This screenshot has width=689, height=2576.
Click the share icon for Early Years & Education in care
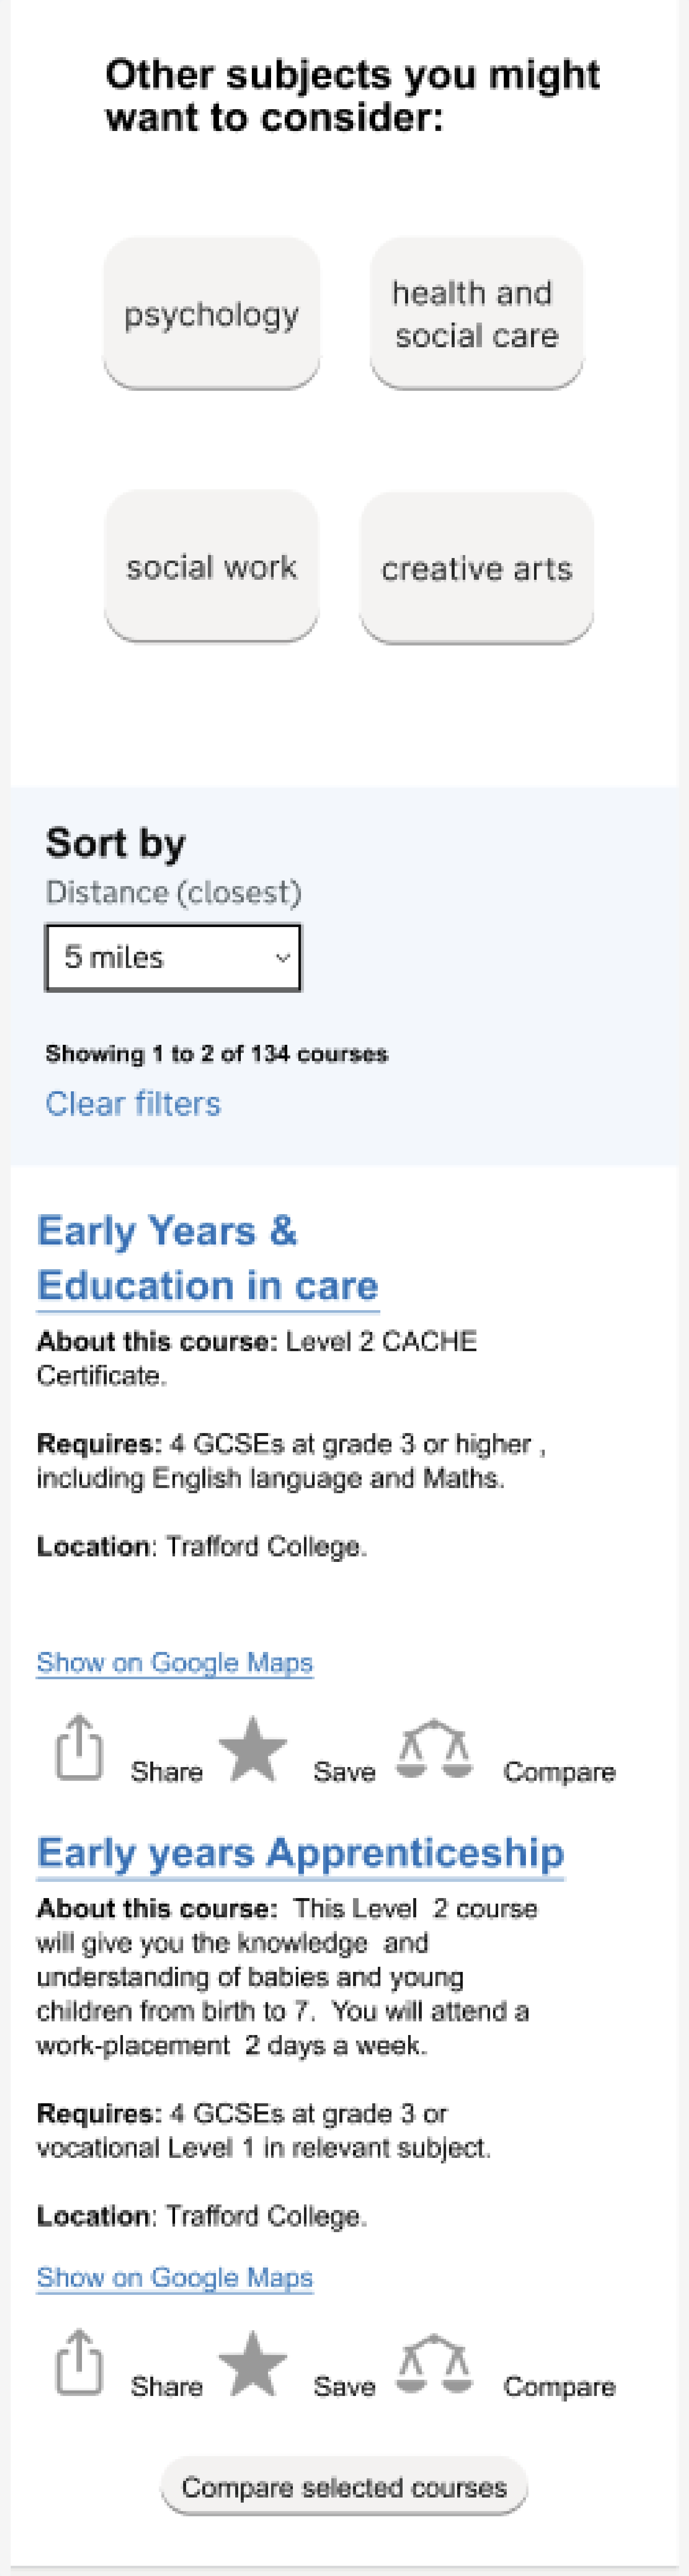[79, 1747]
